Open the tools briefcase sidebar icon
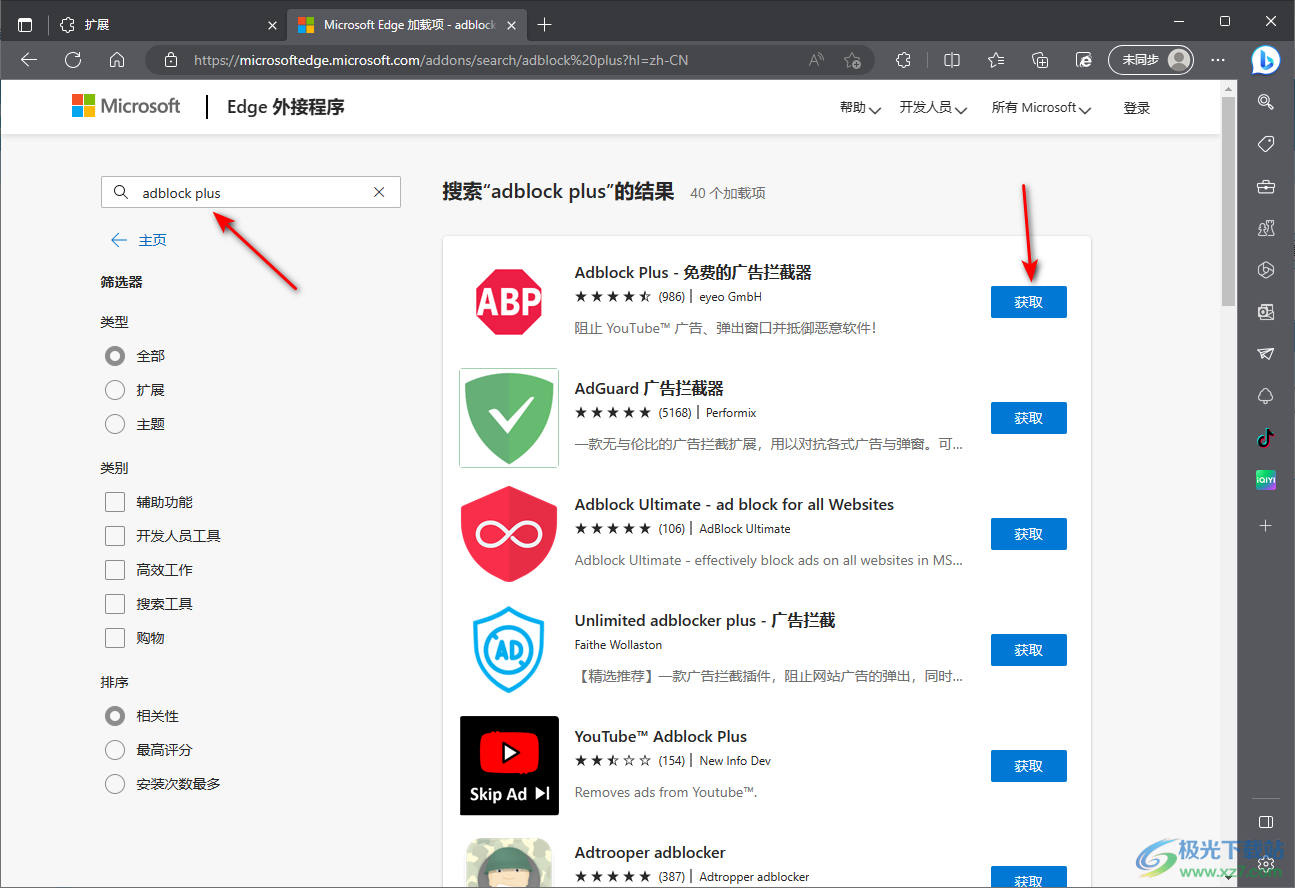The image size is (1295, 888). [x=1265, y=186]
